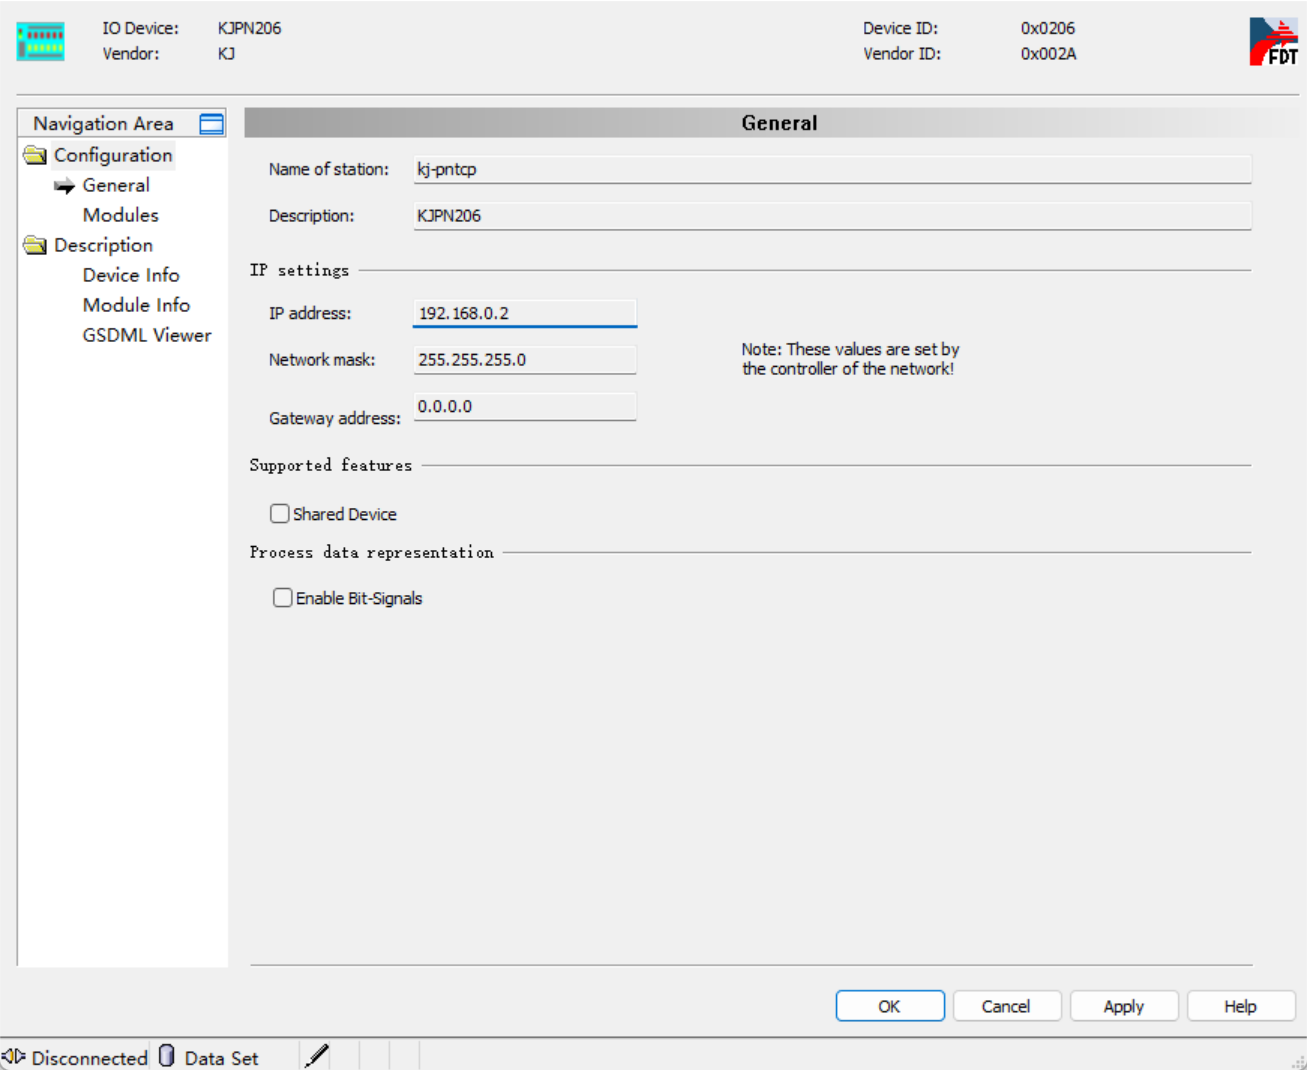
Task: Click the Help button
Action: (x=1241, y=1006)
